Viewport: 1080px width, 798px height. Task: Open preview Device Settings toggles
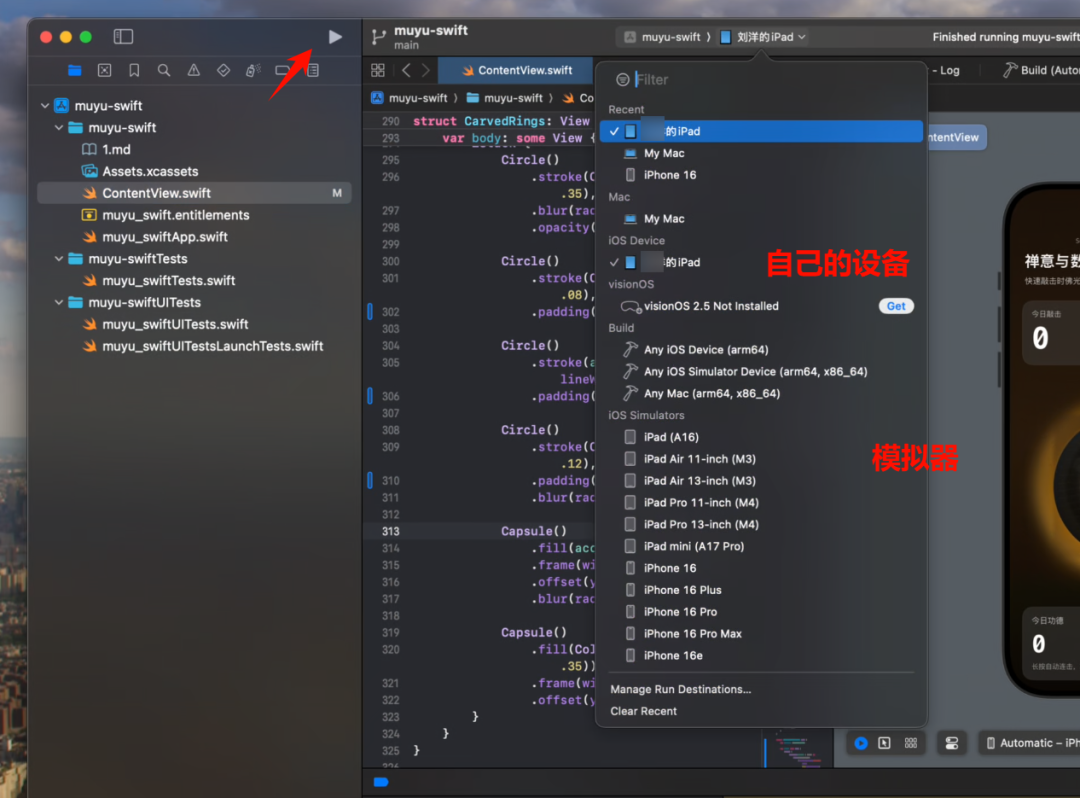952,743
